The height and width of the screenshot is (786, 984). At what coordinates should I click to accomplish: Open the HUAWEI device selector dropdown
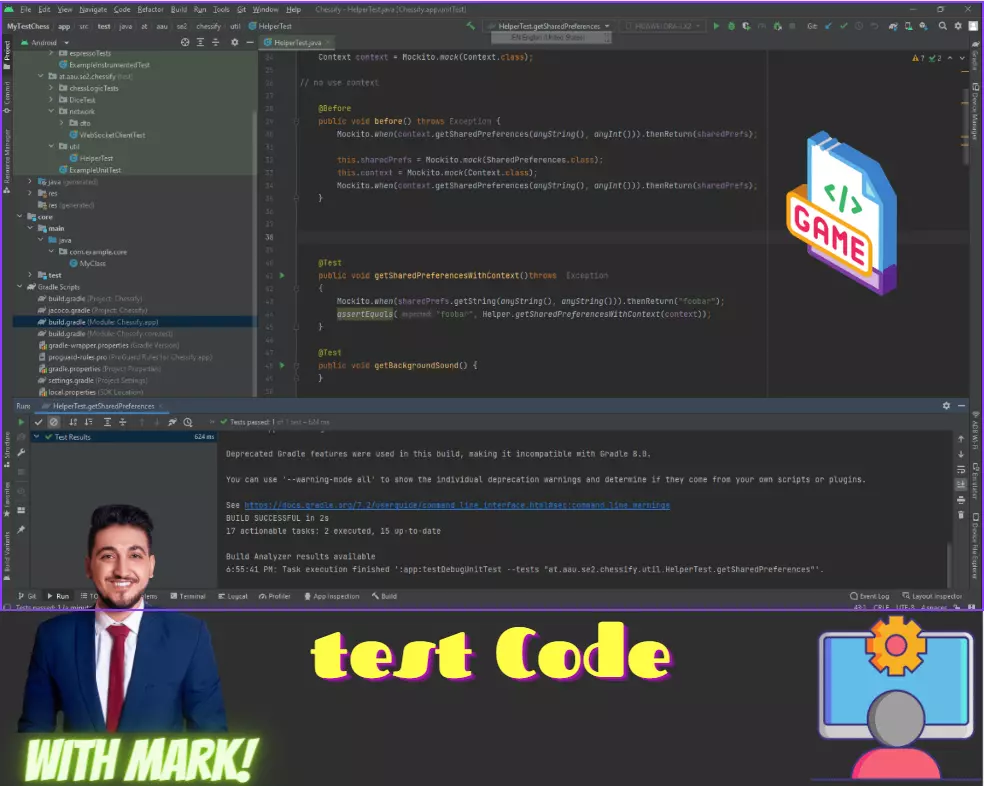click(x=663, y=26)
